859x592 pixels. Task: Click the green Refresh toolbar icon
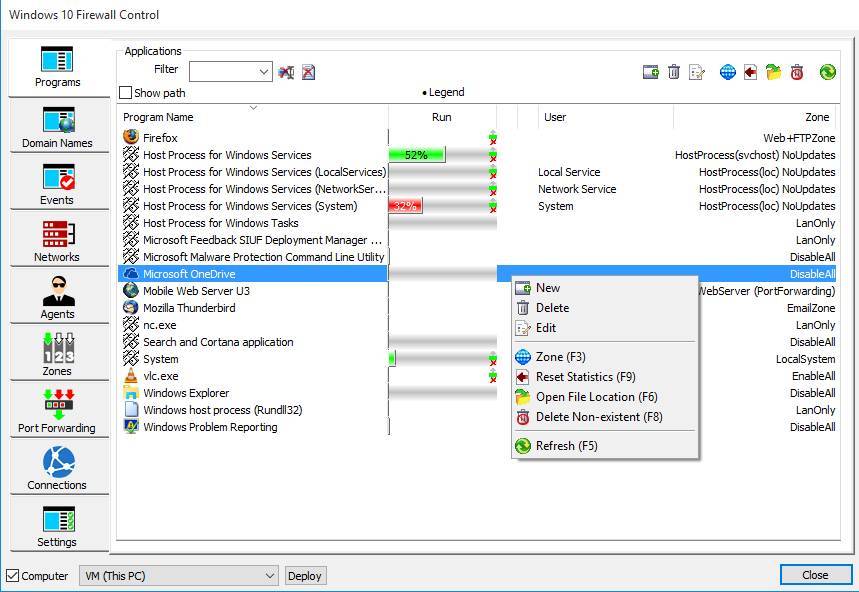[827, 72]
